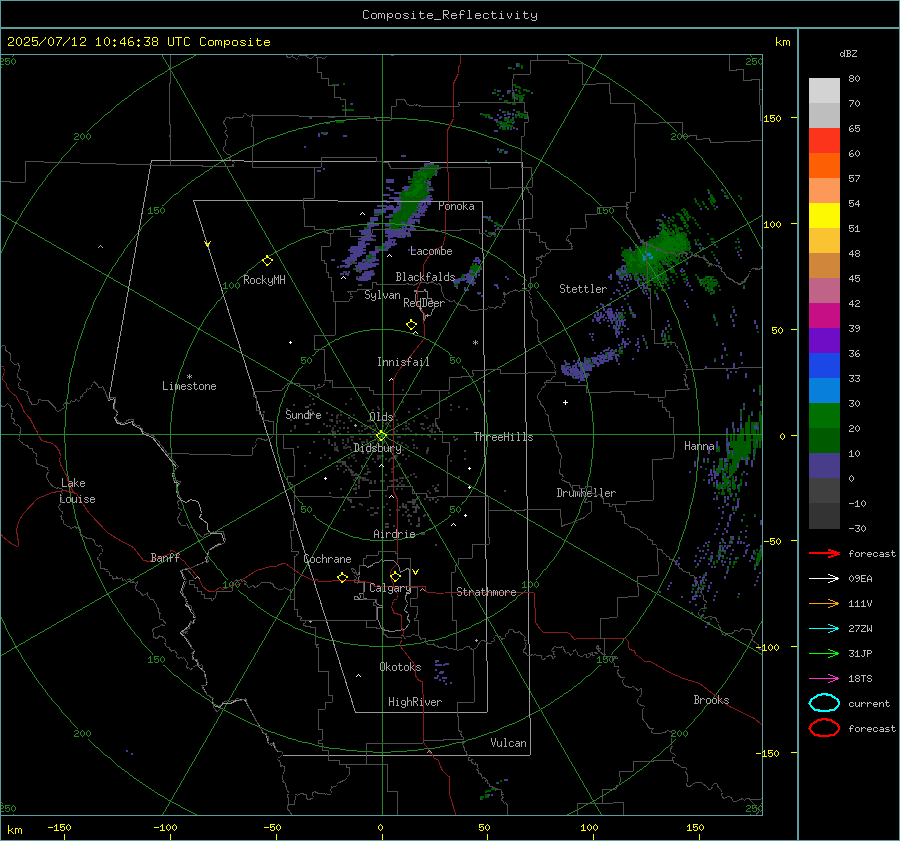Viewport: 900px width, 841px height.
Task: Click the Okotoks town label
Action: coord(400,667)
